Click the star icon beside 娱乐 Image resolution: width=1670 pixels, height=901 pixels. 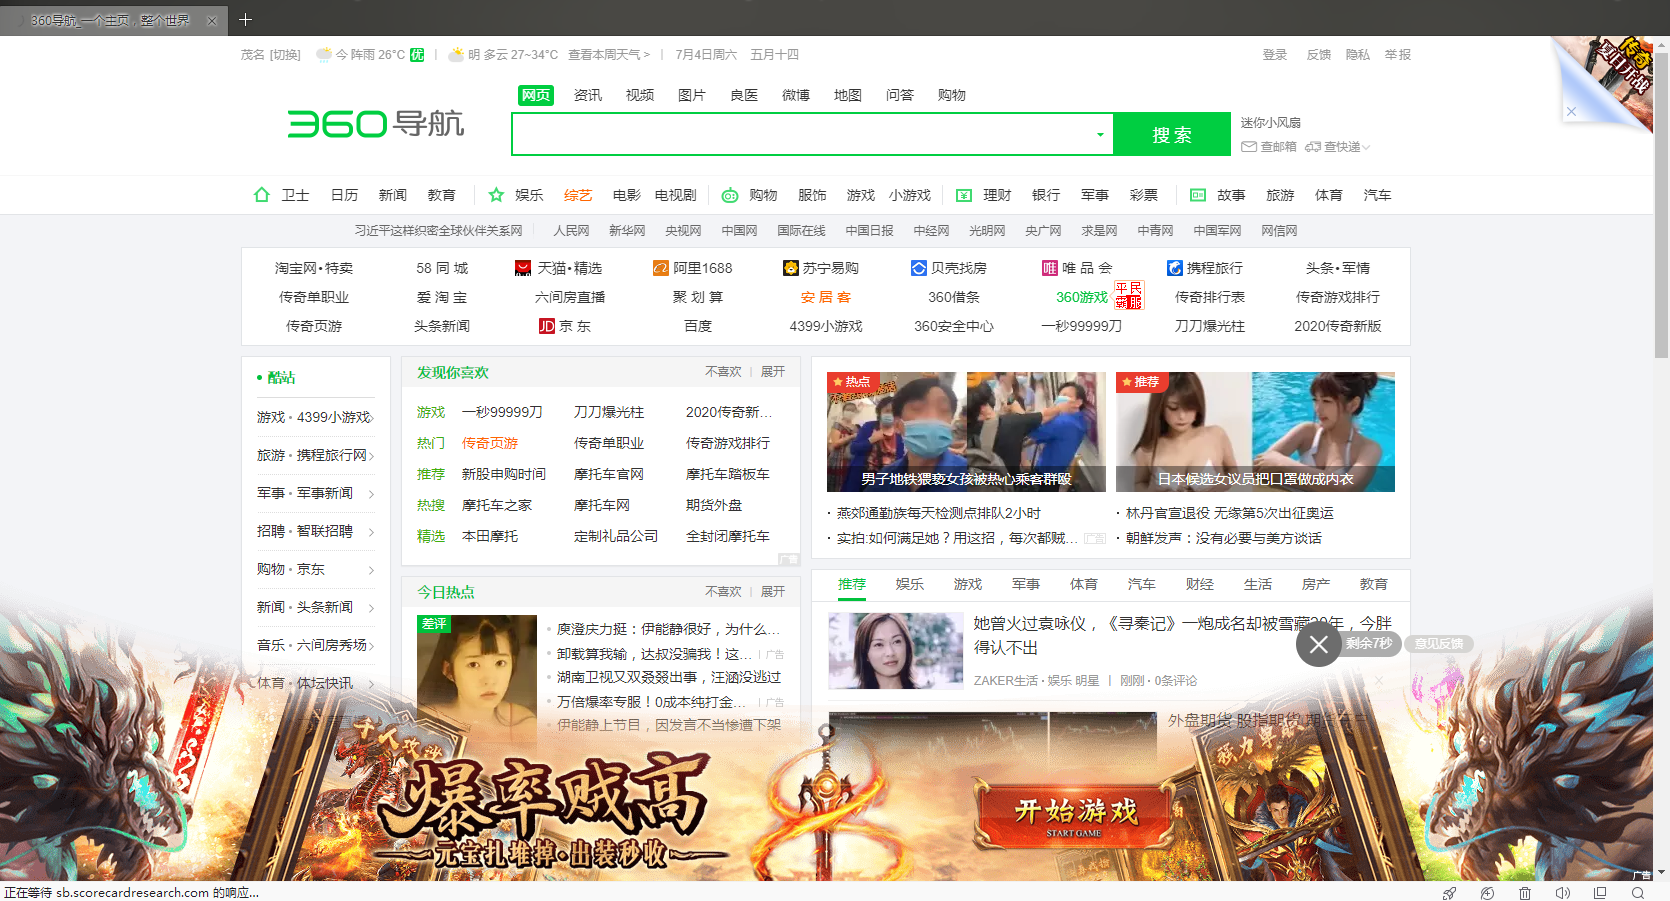pos(496,195)
